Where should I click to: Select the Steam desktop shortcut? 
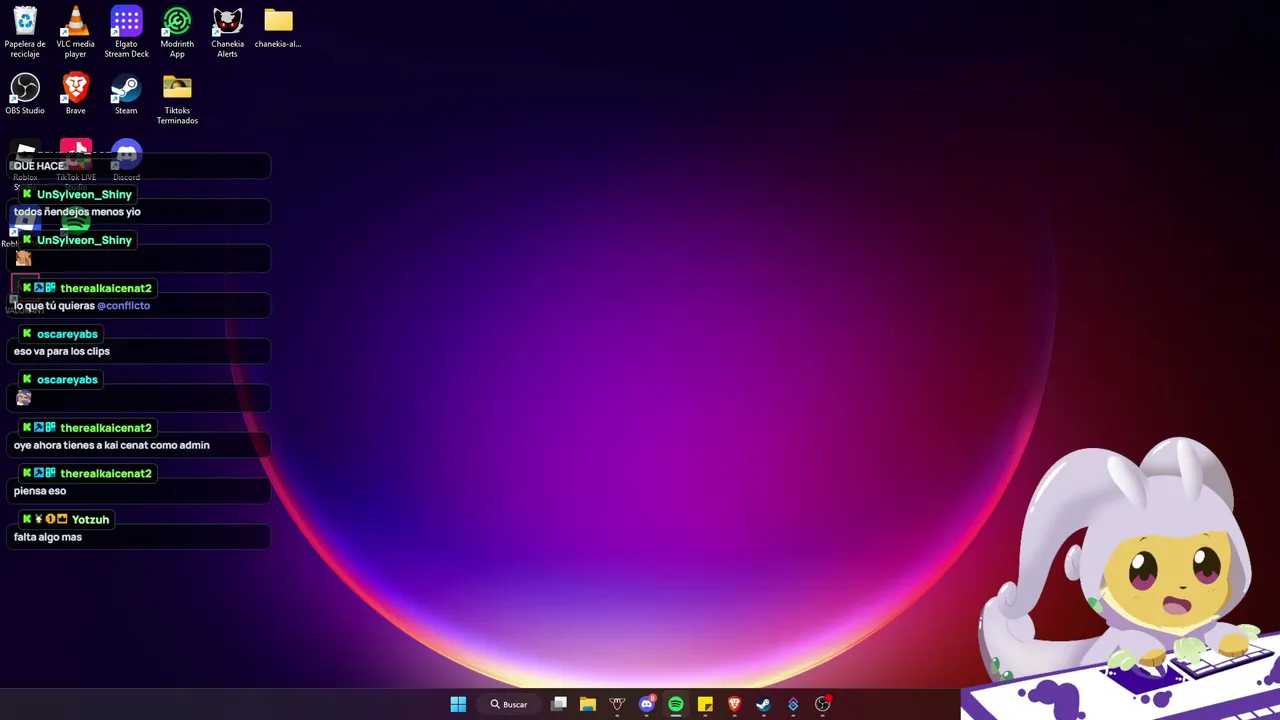pyautogui.click(x=126, y=94)
